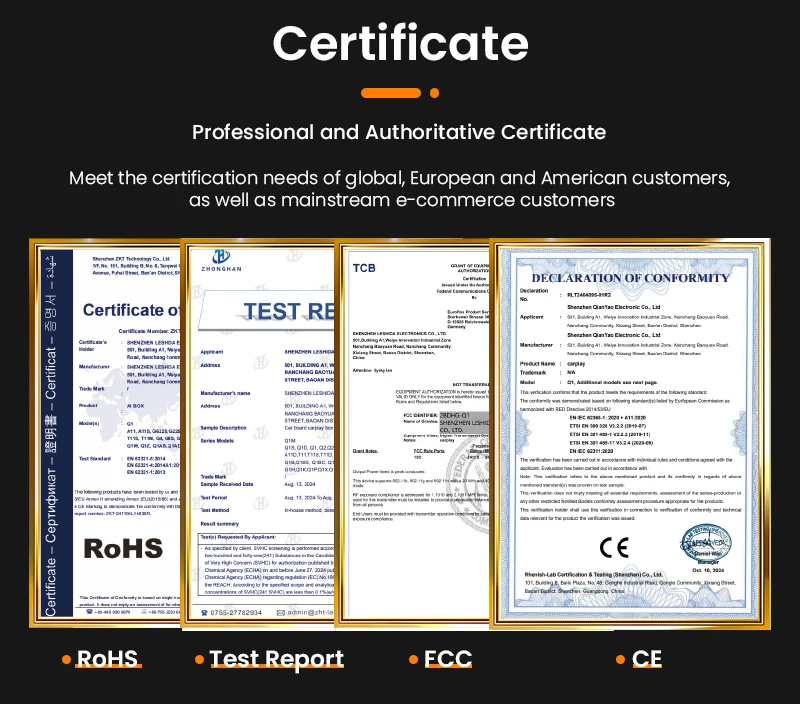Viewport: 800px width, 704px height.
Task: Open the Declaration of Conformity thumbnail
Action: [x=630, y=433]
